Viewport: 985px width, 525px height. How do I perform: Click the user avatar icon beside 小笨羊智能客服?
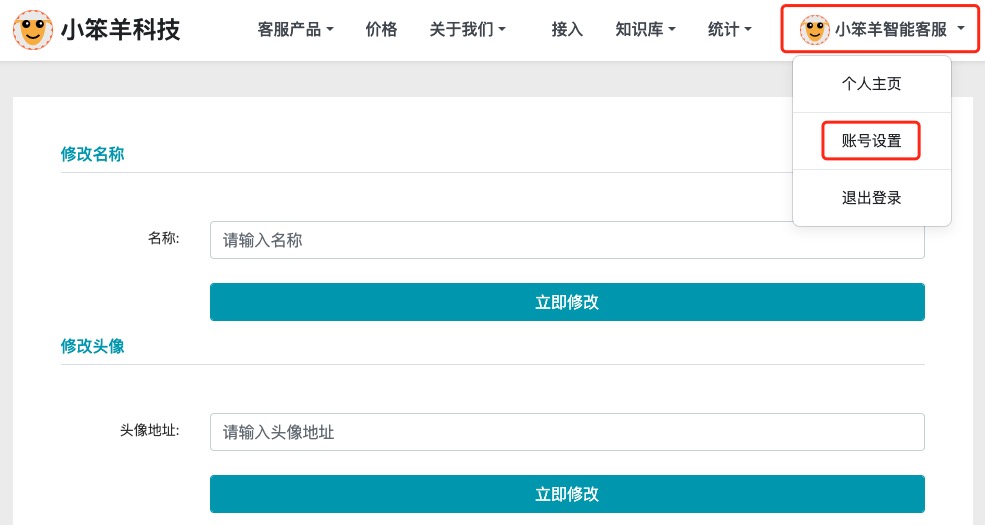[815, 30]
